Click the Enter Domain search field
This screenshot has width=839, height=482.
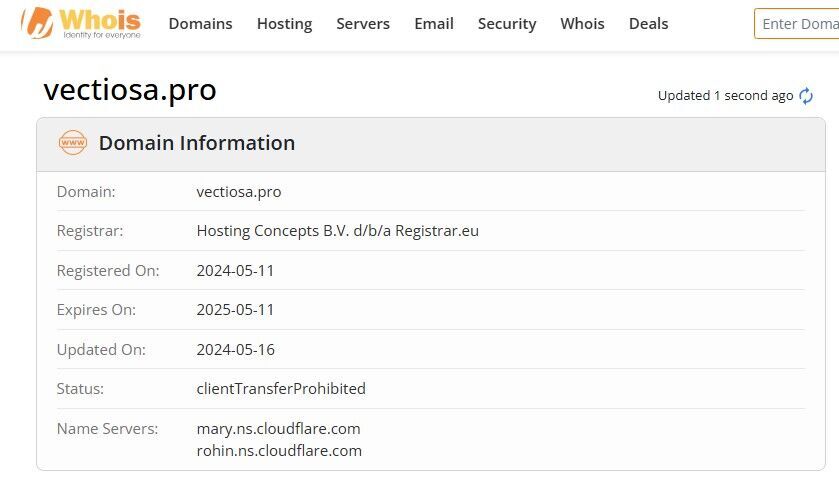[x=797, y=24]
